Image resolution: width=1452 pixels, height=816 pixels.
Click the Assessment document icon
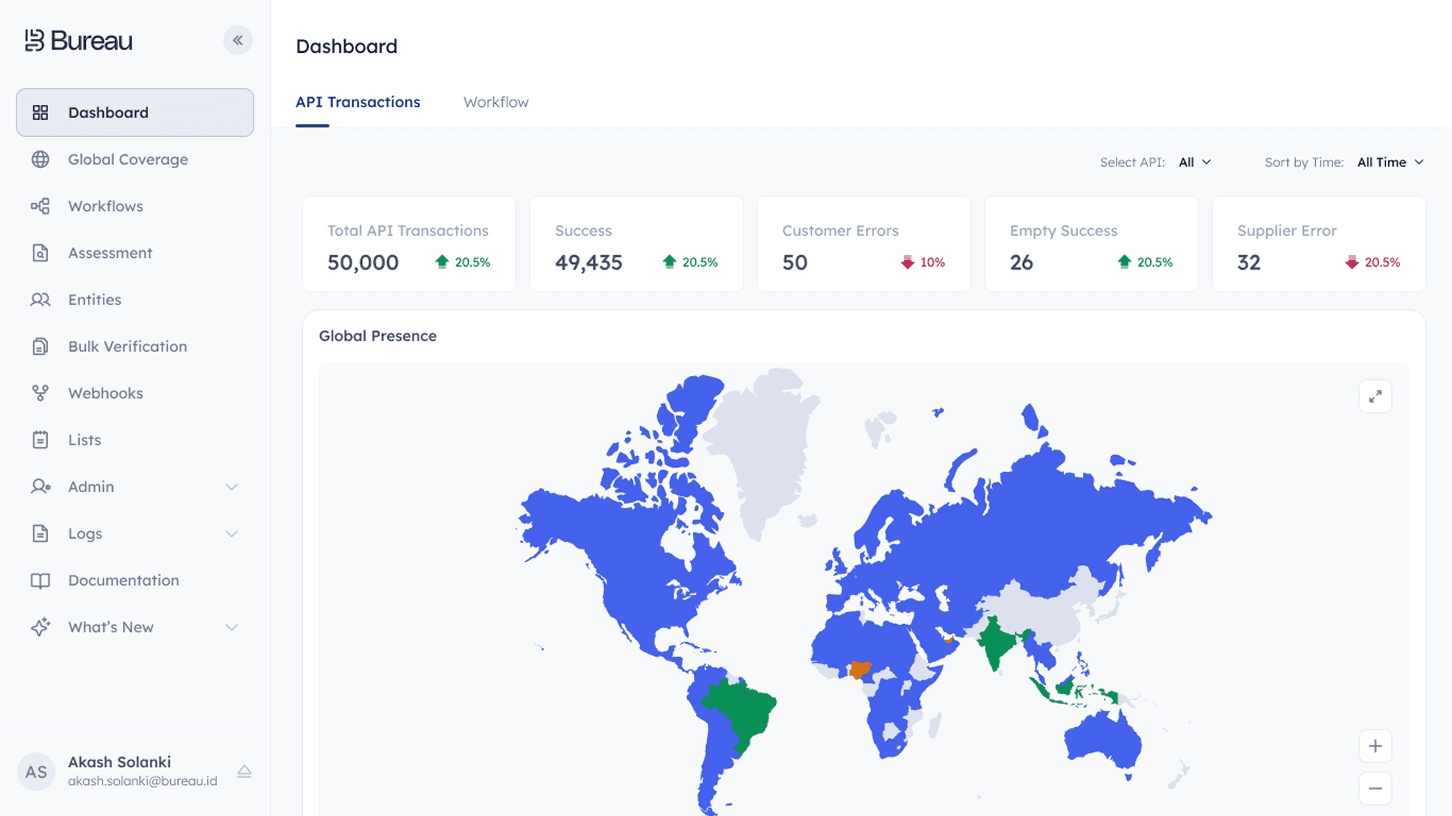point(40,253)
